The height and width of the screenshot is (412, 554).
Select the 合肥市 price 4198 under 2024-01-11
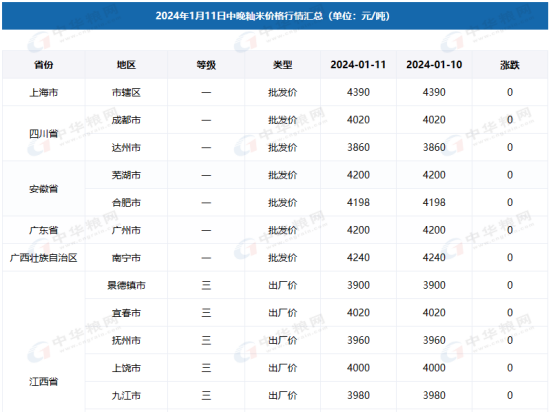click(358, 202)
